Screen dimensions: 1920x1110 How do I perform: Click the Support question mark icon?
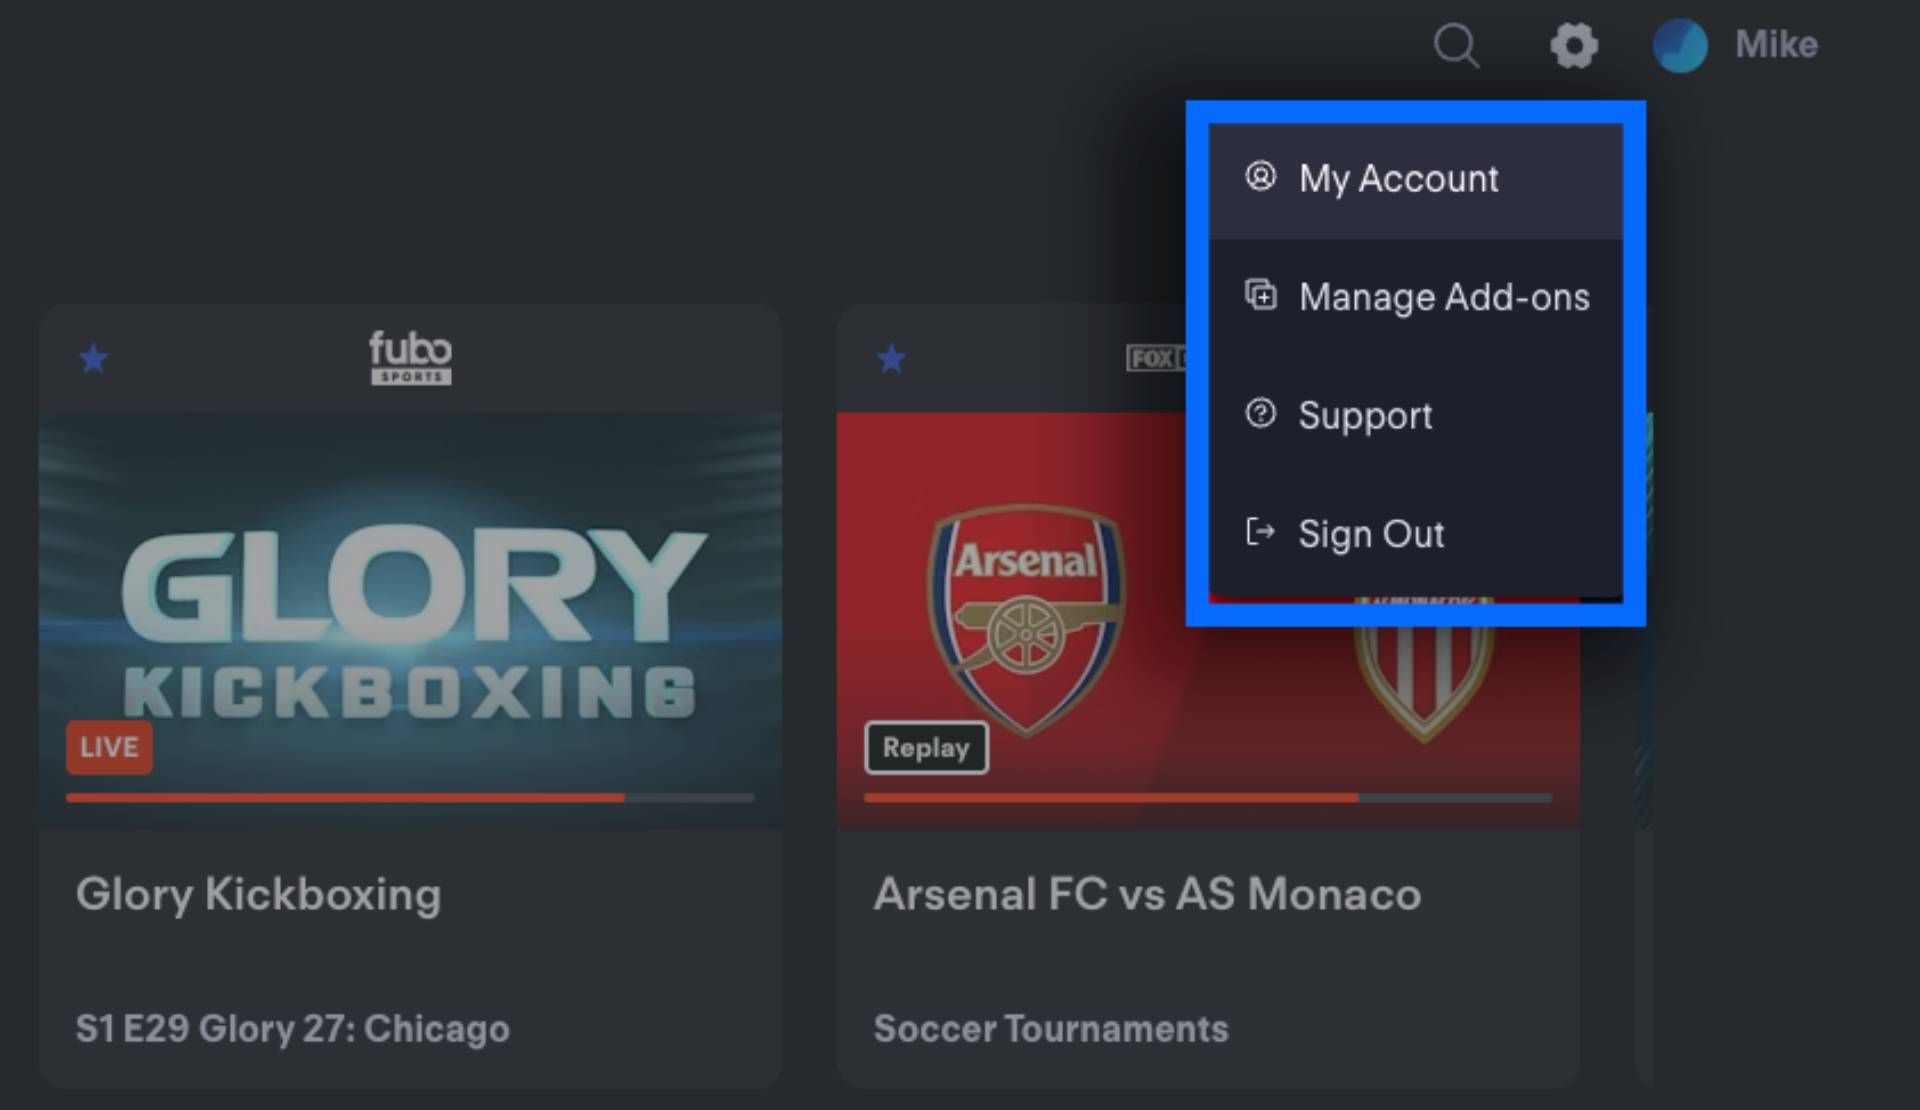(1260, 413)
